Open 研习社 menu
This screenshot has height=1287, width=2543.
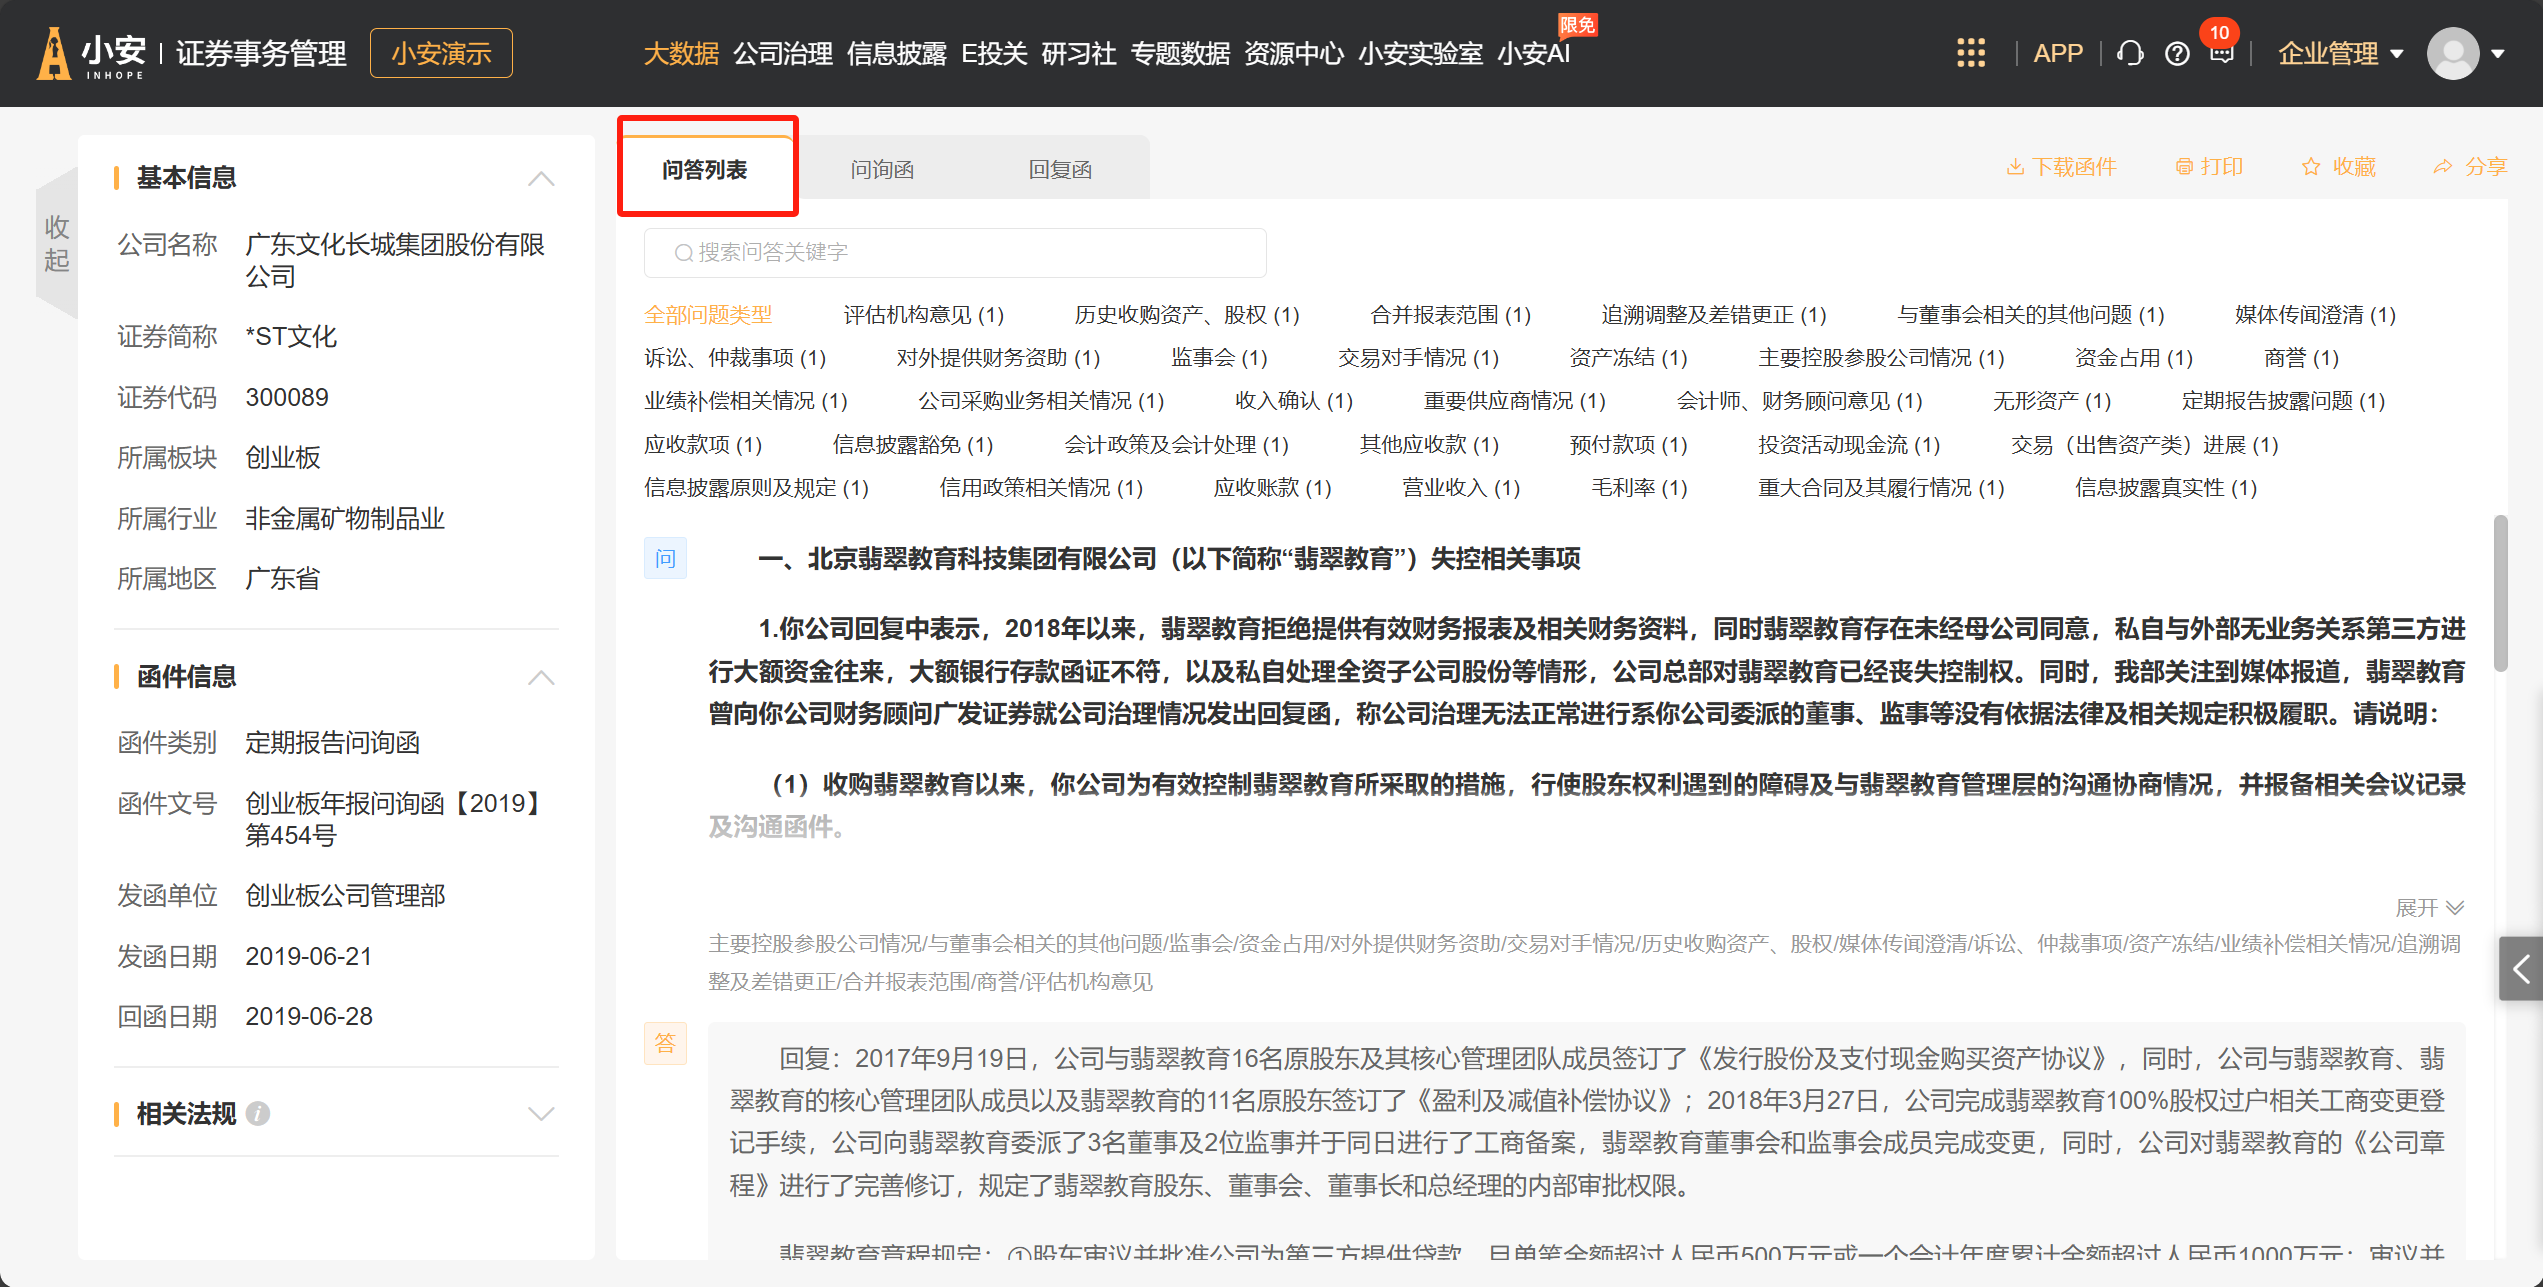pos(1079,53)
